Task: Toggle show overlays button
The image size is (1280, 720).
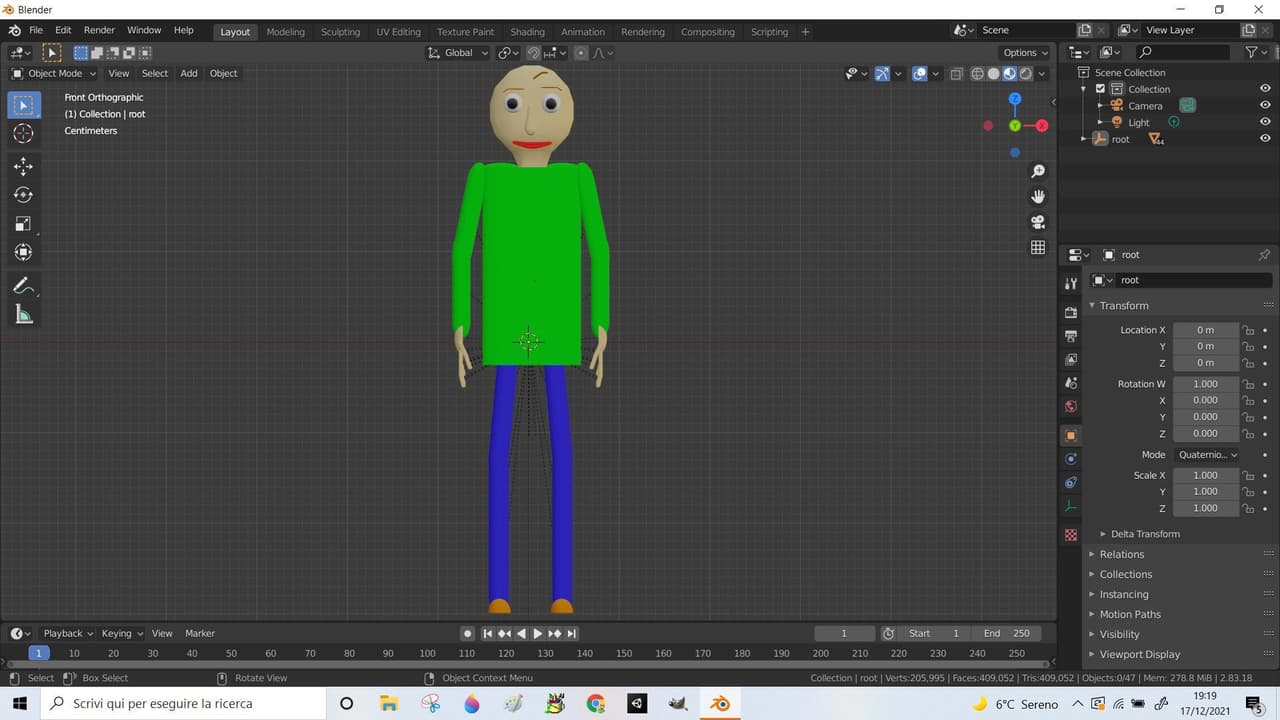Action: coord(920,73)
